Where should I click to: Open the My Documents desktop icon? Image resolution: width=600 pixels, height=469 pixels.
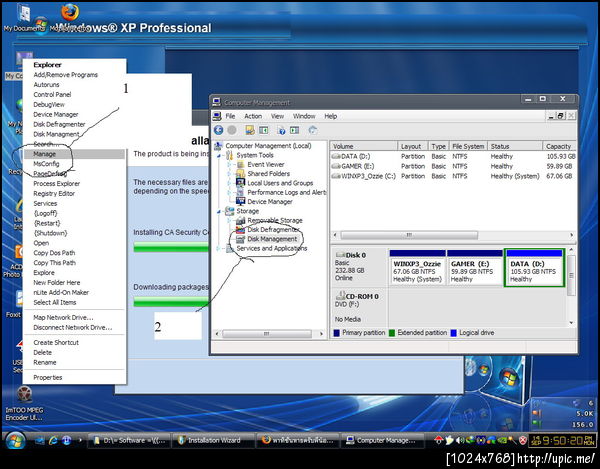24,18
